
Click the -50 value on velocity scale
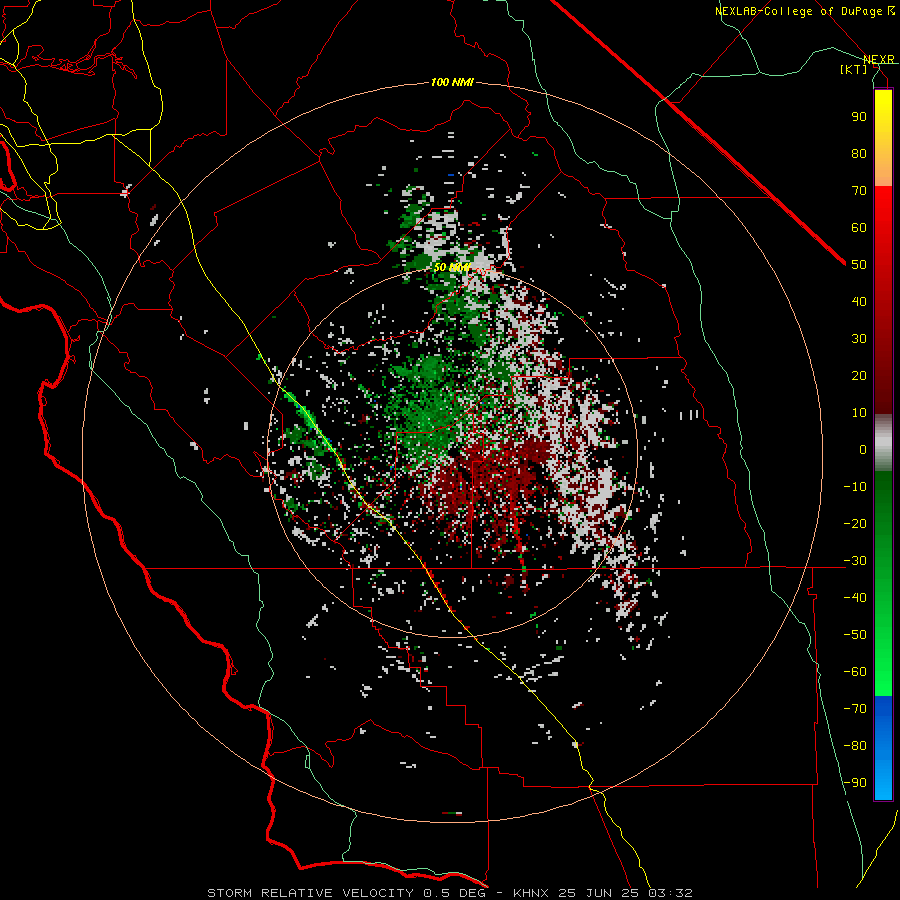tap(855, 635)
